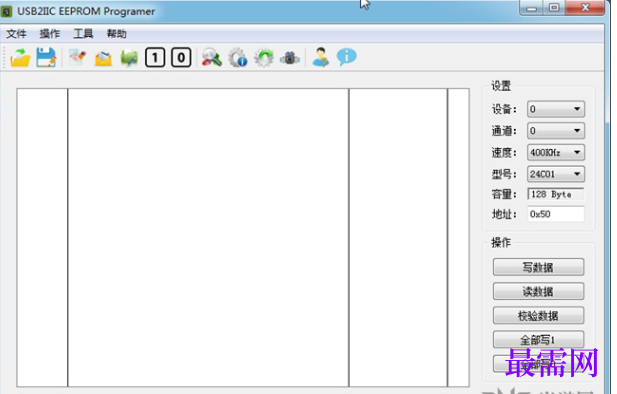Click the 地址 0x50 input field

[x=556, y=214]
